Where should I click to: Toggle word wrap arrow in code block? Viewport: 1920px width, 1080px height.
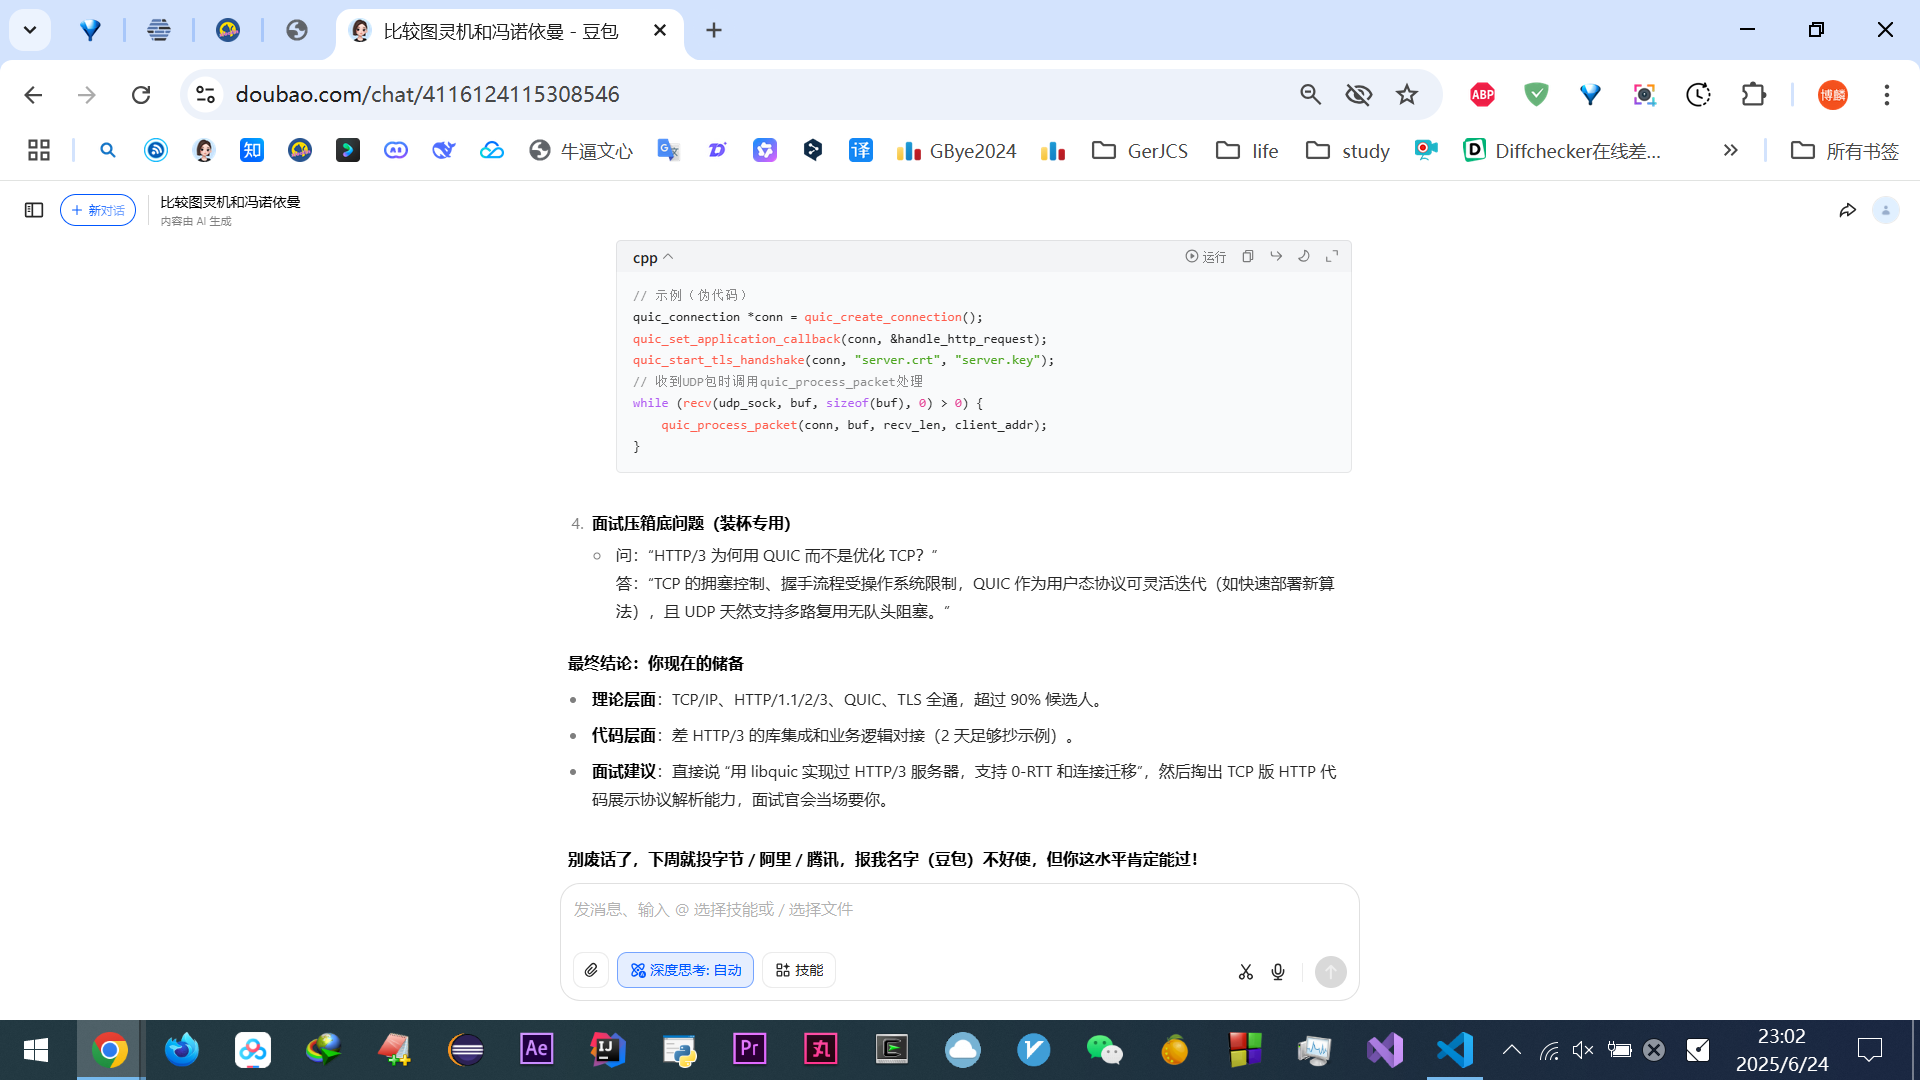coord(1276,257)
